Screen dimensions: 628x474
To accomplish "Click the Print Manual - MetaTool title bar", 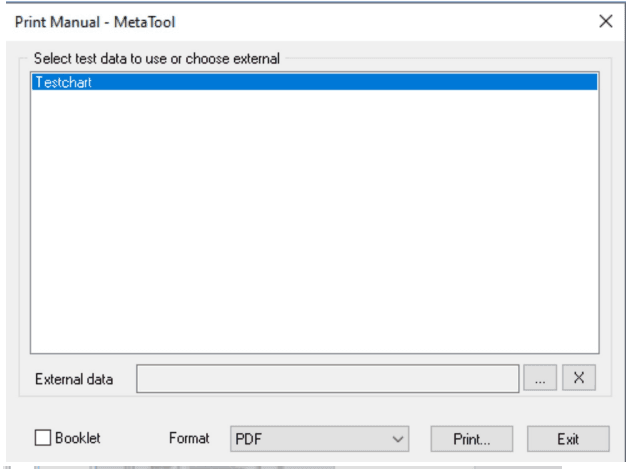I will tap(95, 21).
